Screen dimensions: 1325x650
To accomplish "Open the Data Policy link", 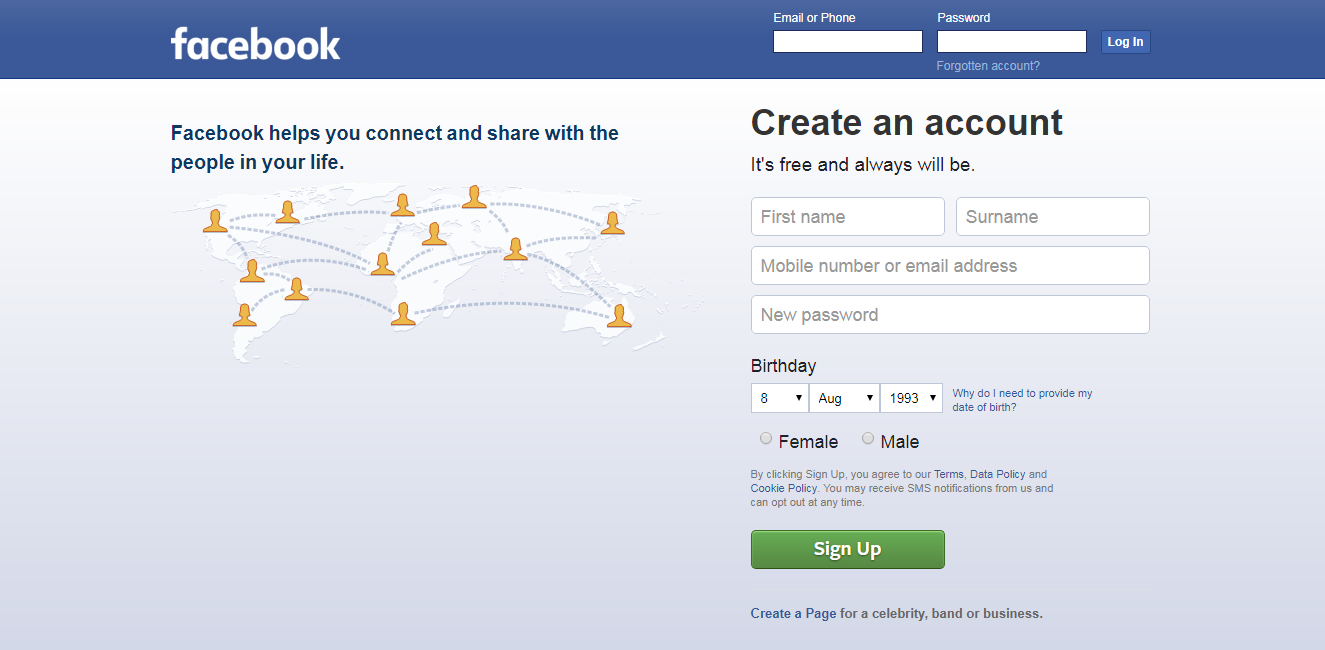I will [x=997, y=474].
